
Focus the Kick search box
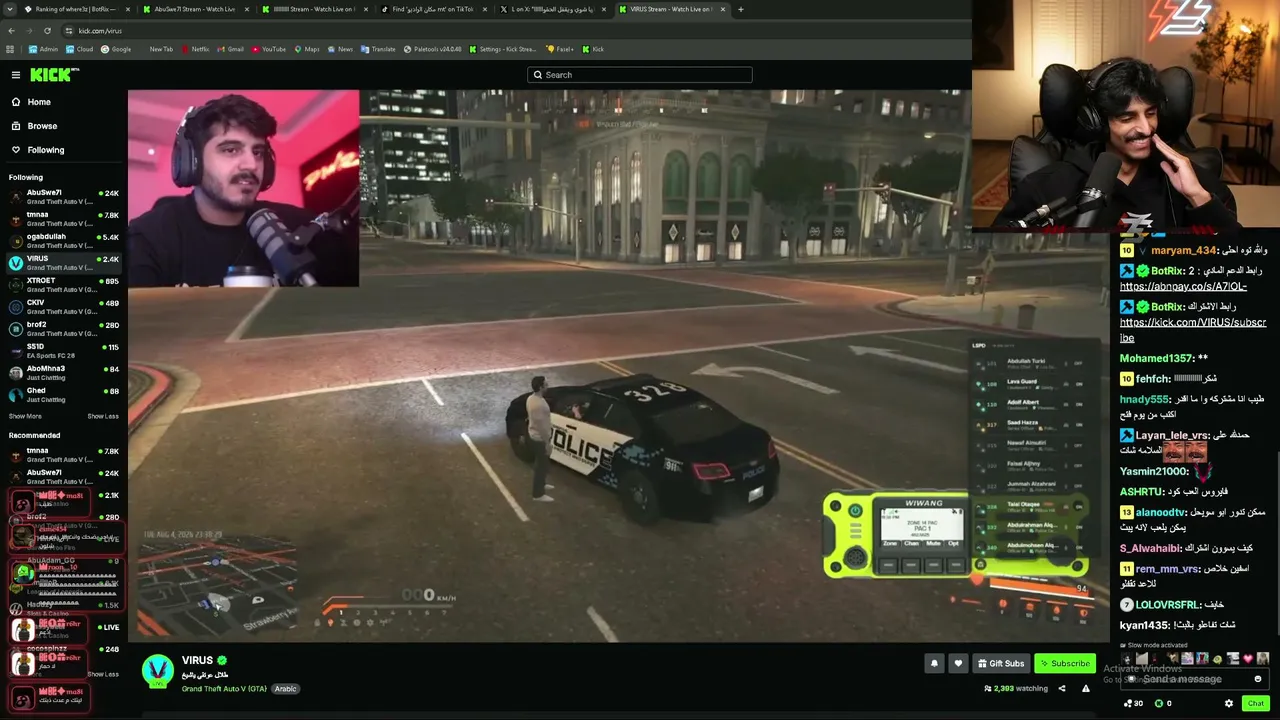640,75
